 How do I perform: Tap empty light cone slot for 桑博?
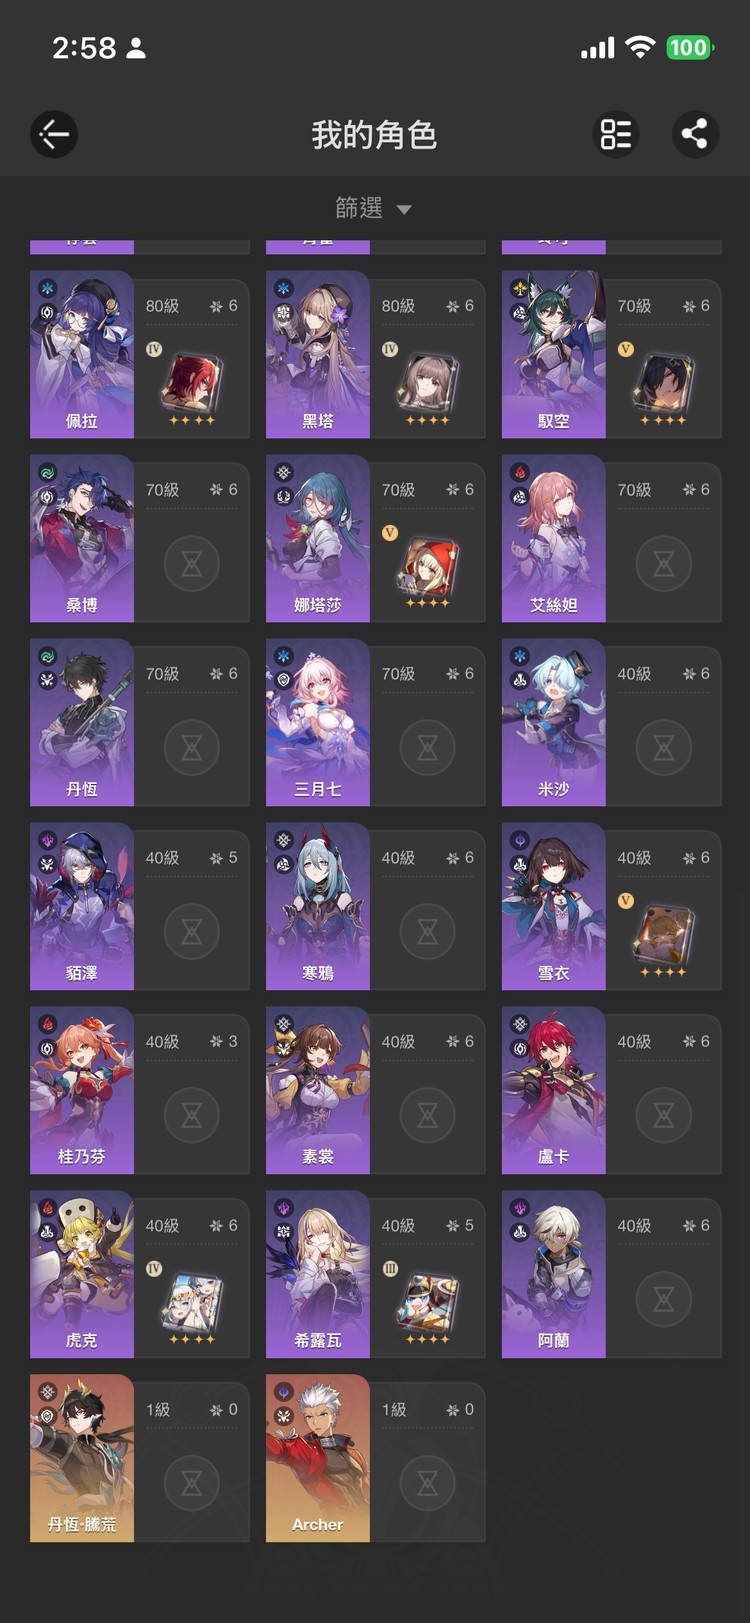pyautogui.click(x=192, y=563)
